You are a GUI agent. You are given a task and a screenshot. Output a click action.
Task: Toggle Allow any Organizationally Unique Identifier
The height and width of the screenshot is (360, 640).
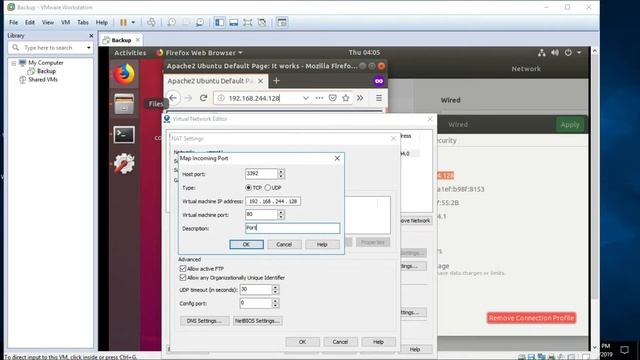tap(183, 278)
